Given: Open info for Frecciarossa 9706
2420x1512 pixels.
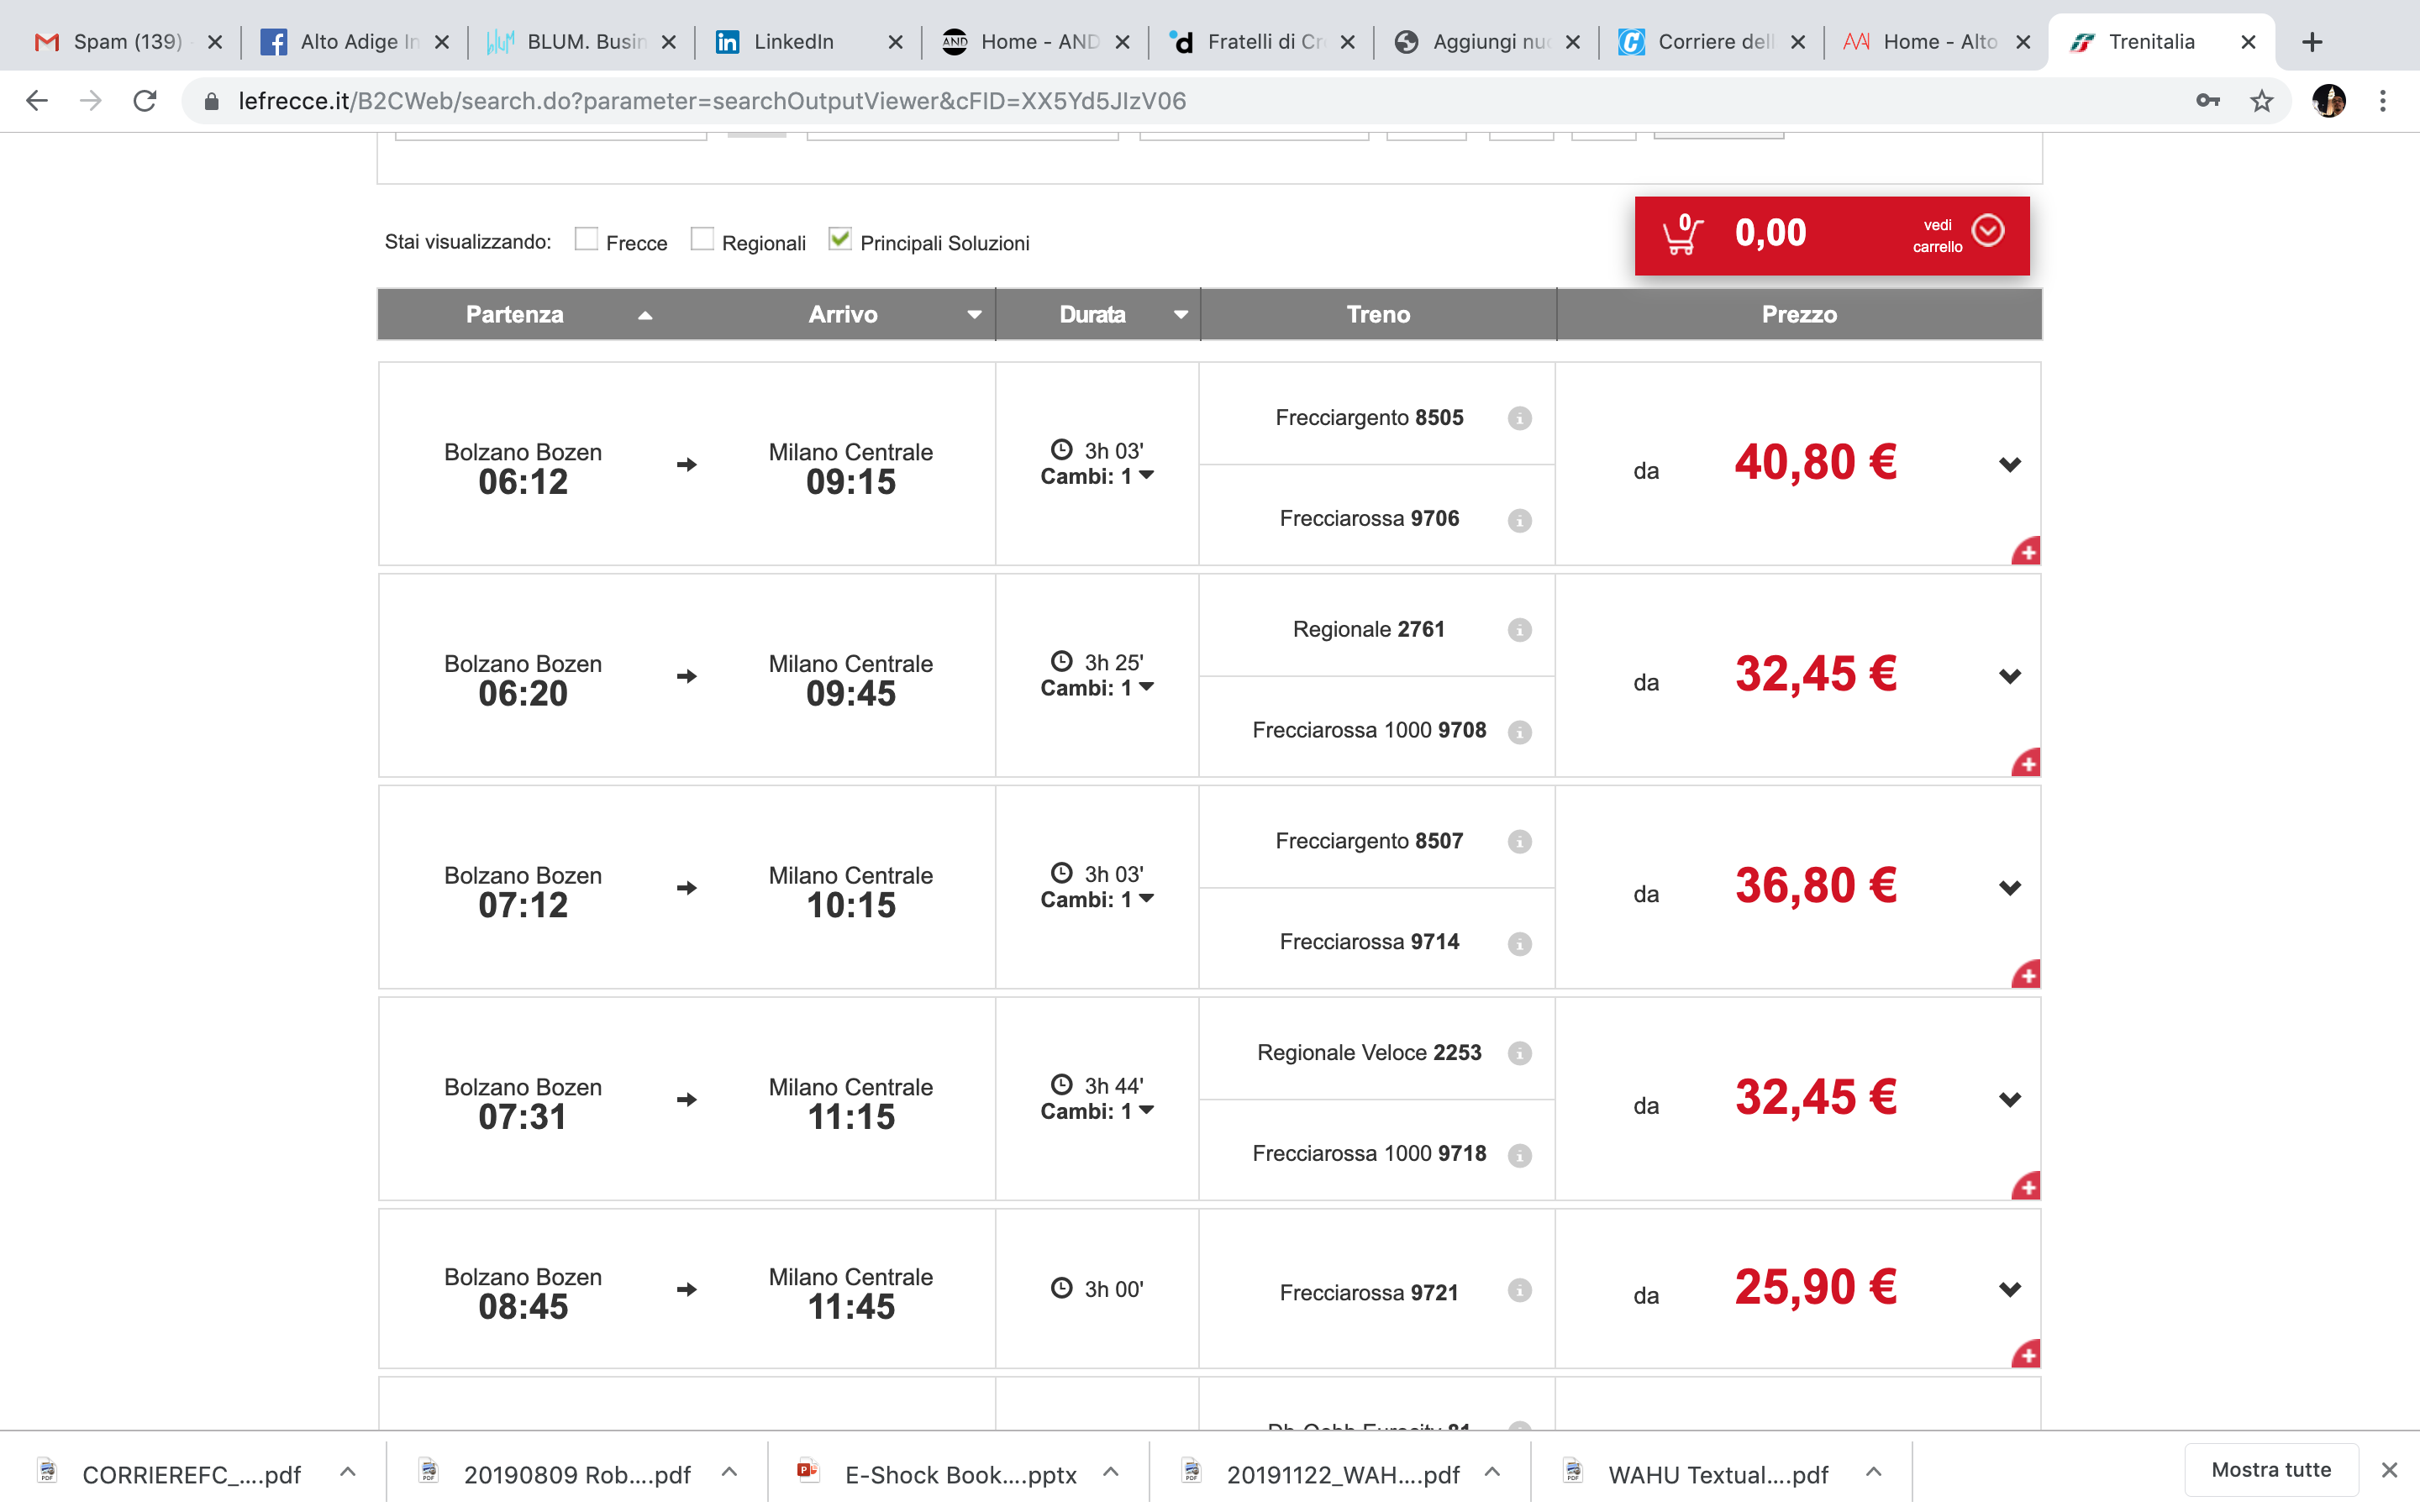Looking at the screenshot, I should [x=1519, y=520].
